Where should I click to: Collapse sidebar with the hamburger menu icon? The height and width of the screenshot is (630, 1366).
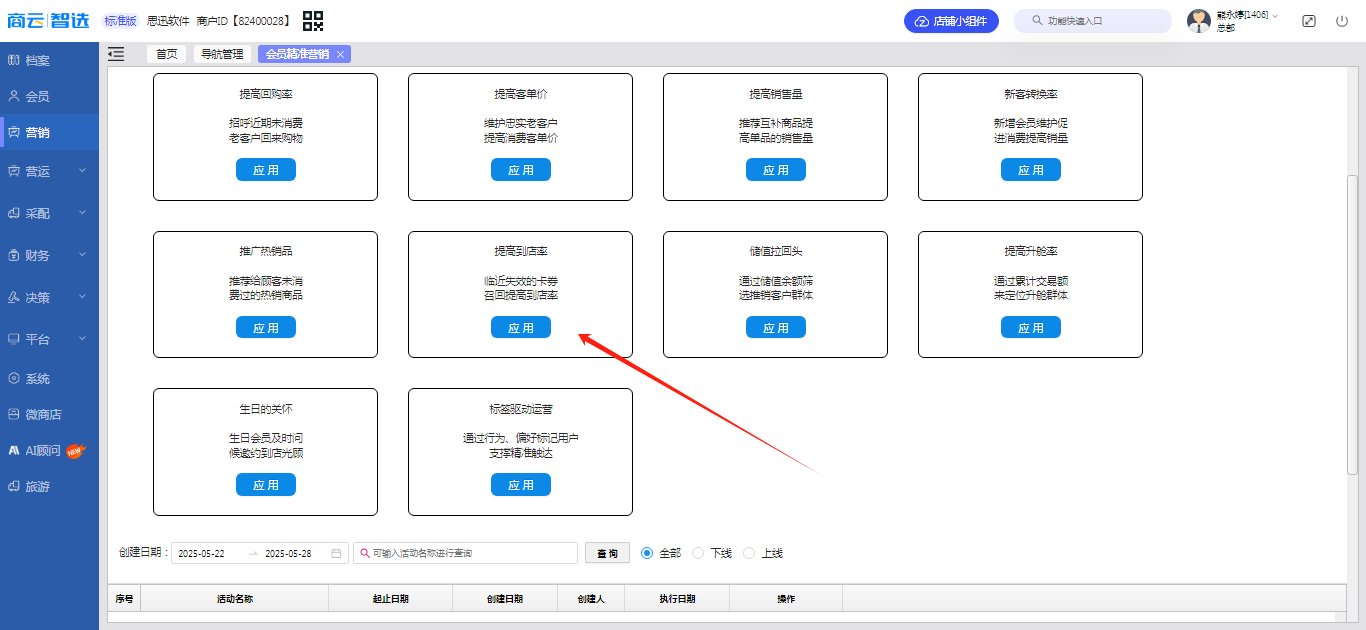[116, 54]
